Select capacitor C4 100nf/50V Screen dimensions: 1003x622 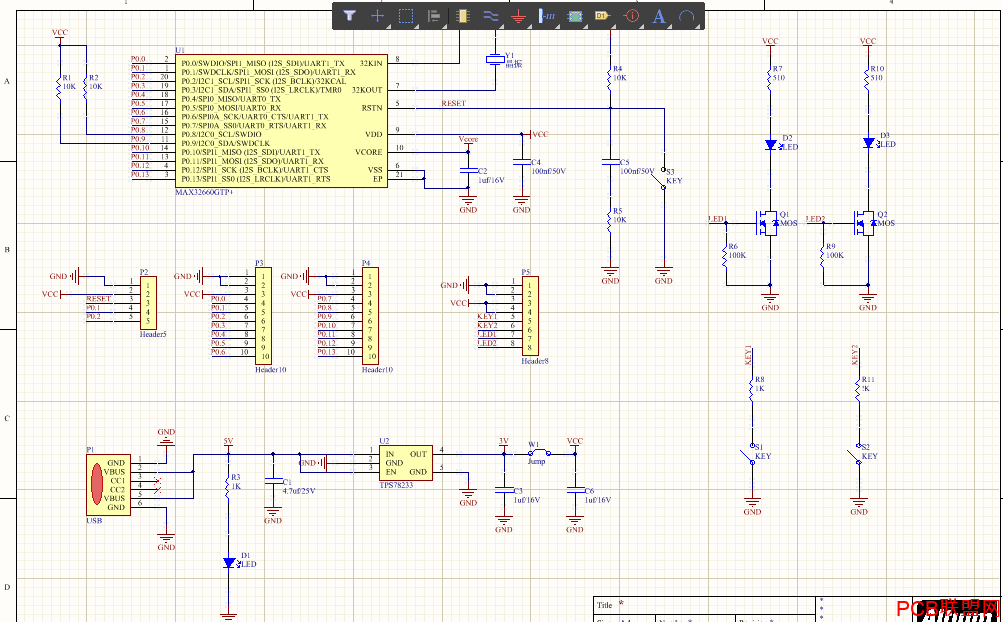pyautogui.click(x=522, y=161)
